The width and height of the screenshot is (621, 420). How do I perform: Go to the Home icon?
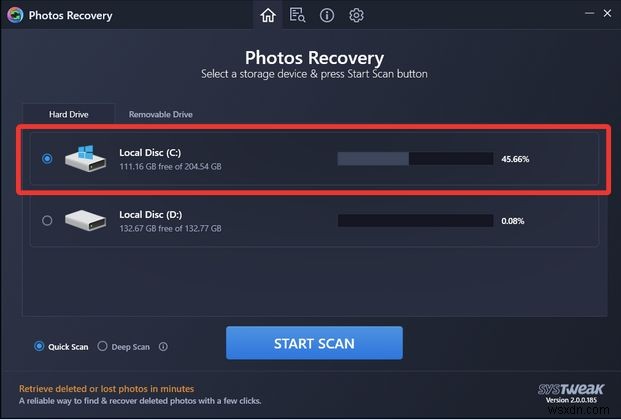[268, 15]
